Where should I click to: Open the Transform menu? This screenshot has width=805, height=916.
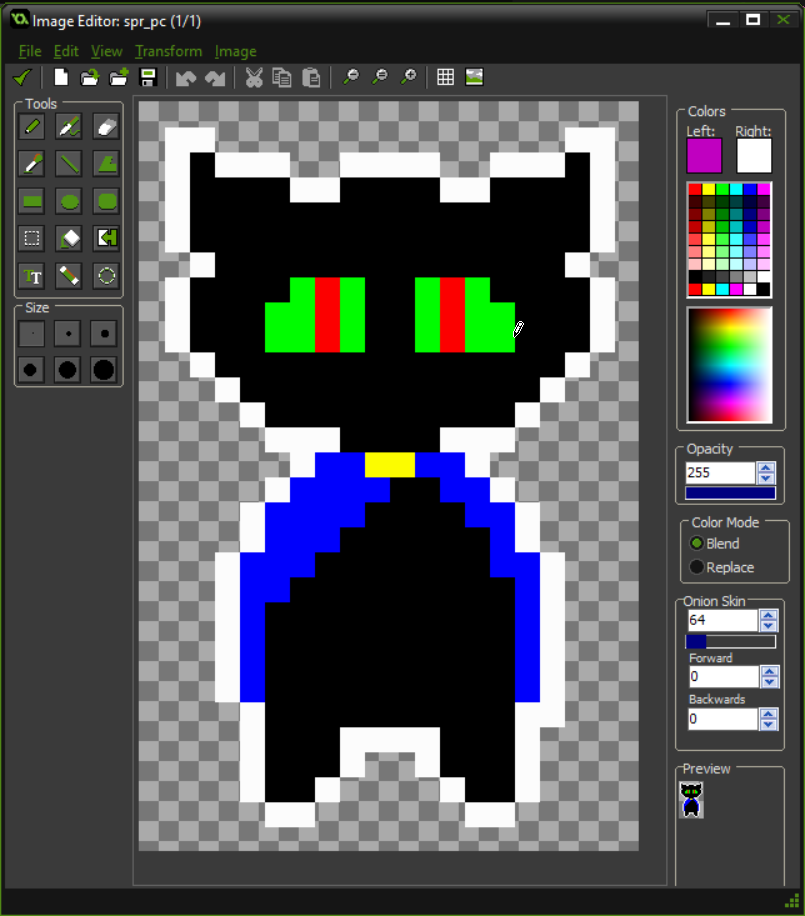coord(168,51)
